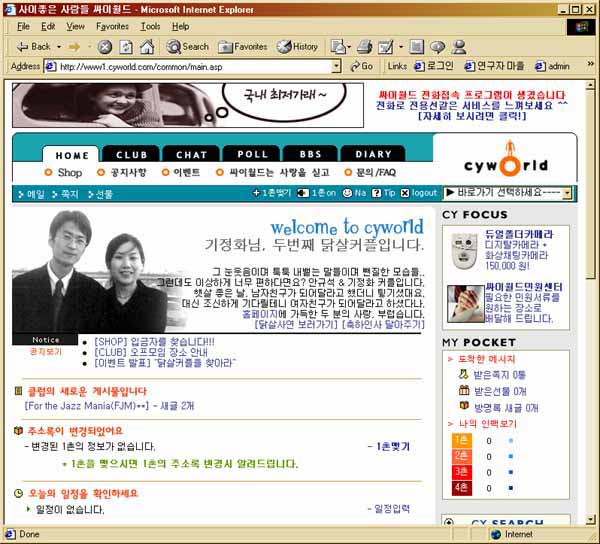
Task: Switch to the CLUB tab
Action: [x=131, y=155]
